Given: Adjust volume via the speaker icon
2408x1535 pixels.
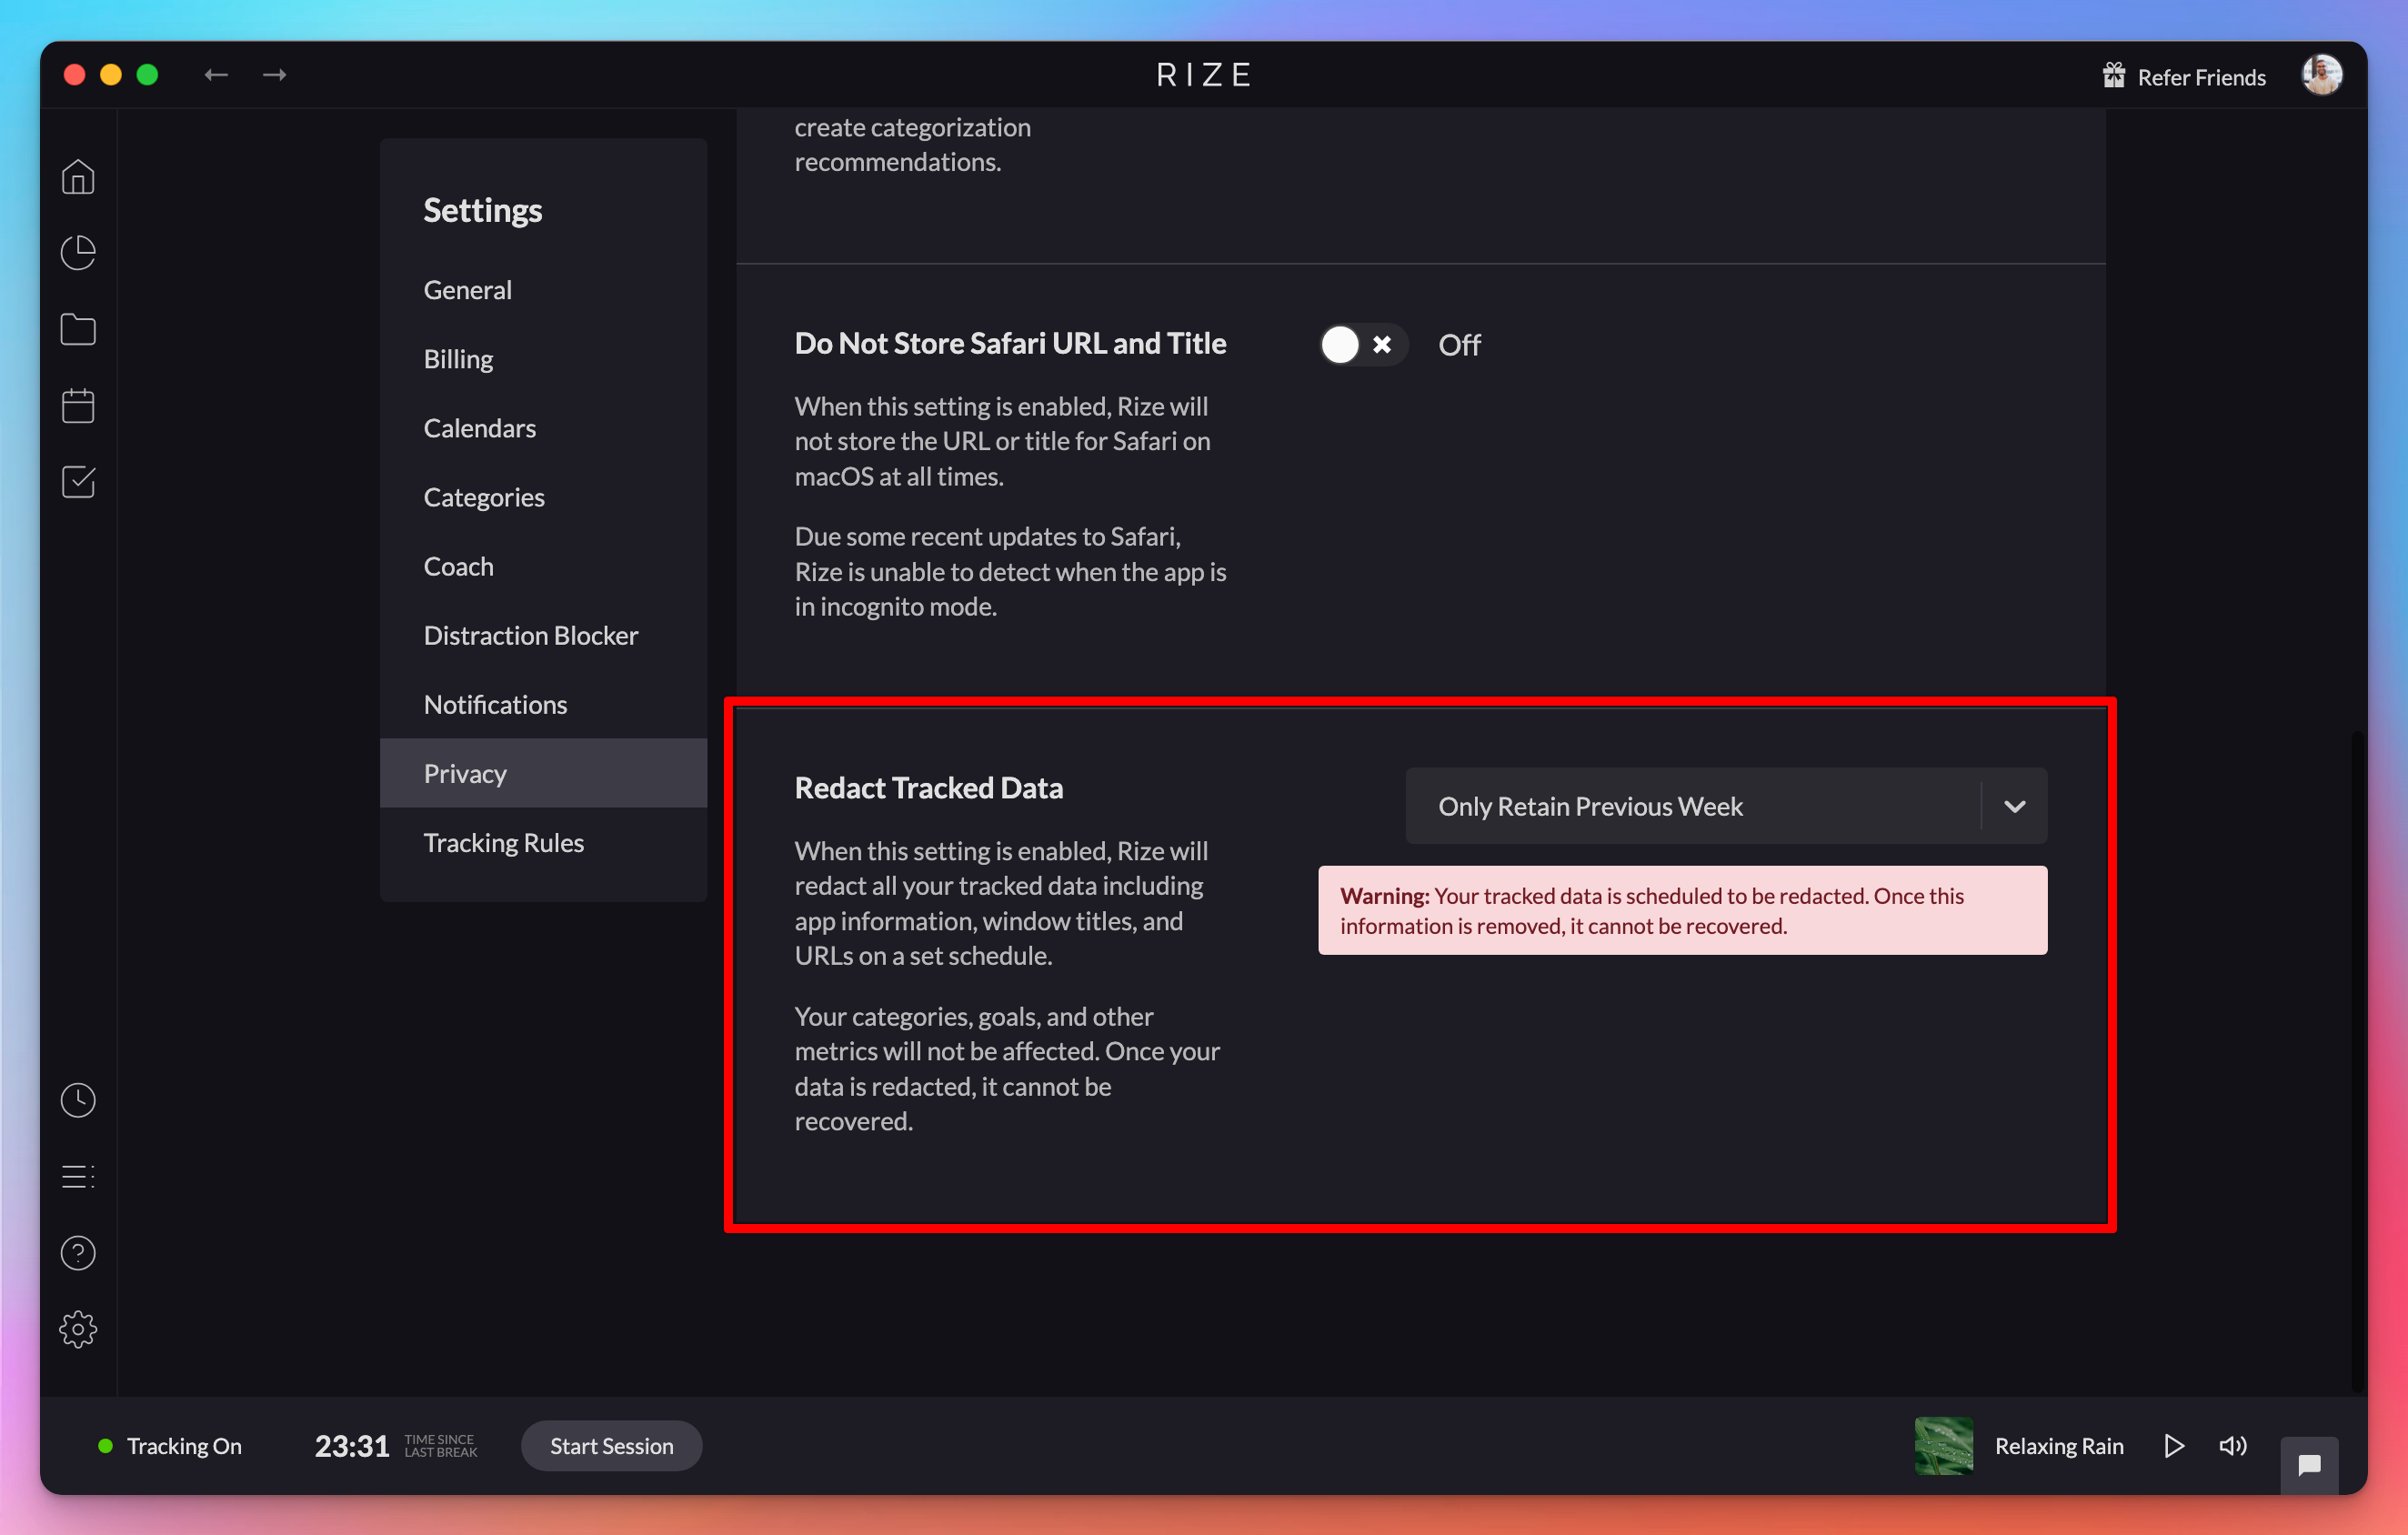Looking at the screenshot, I should (x=2233, y=1446).
